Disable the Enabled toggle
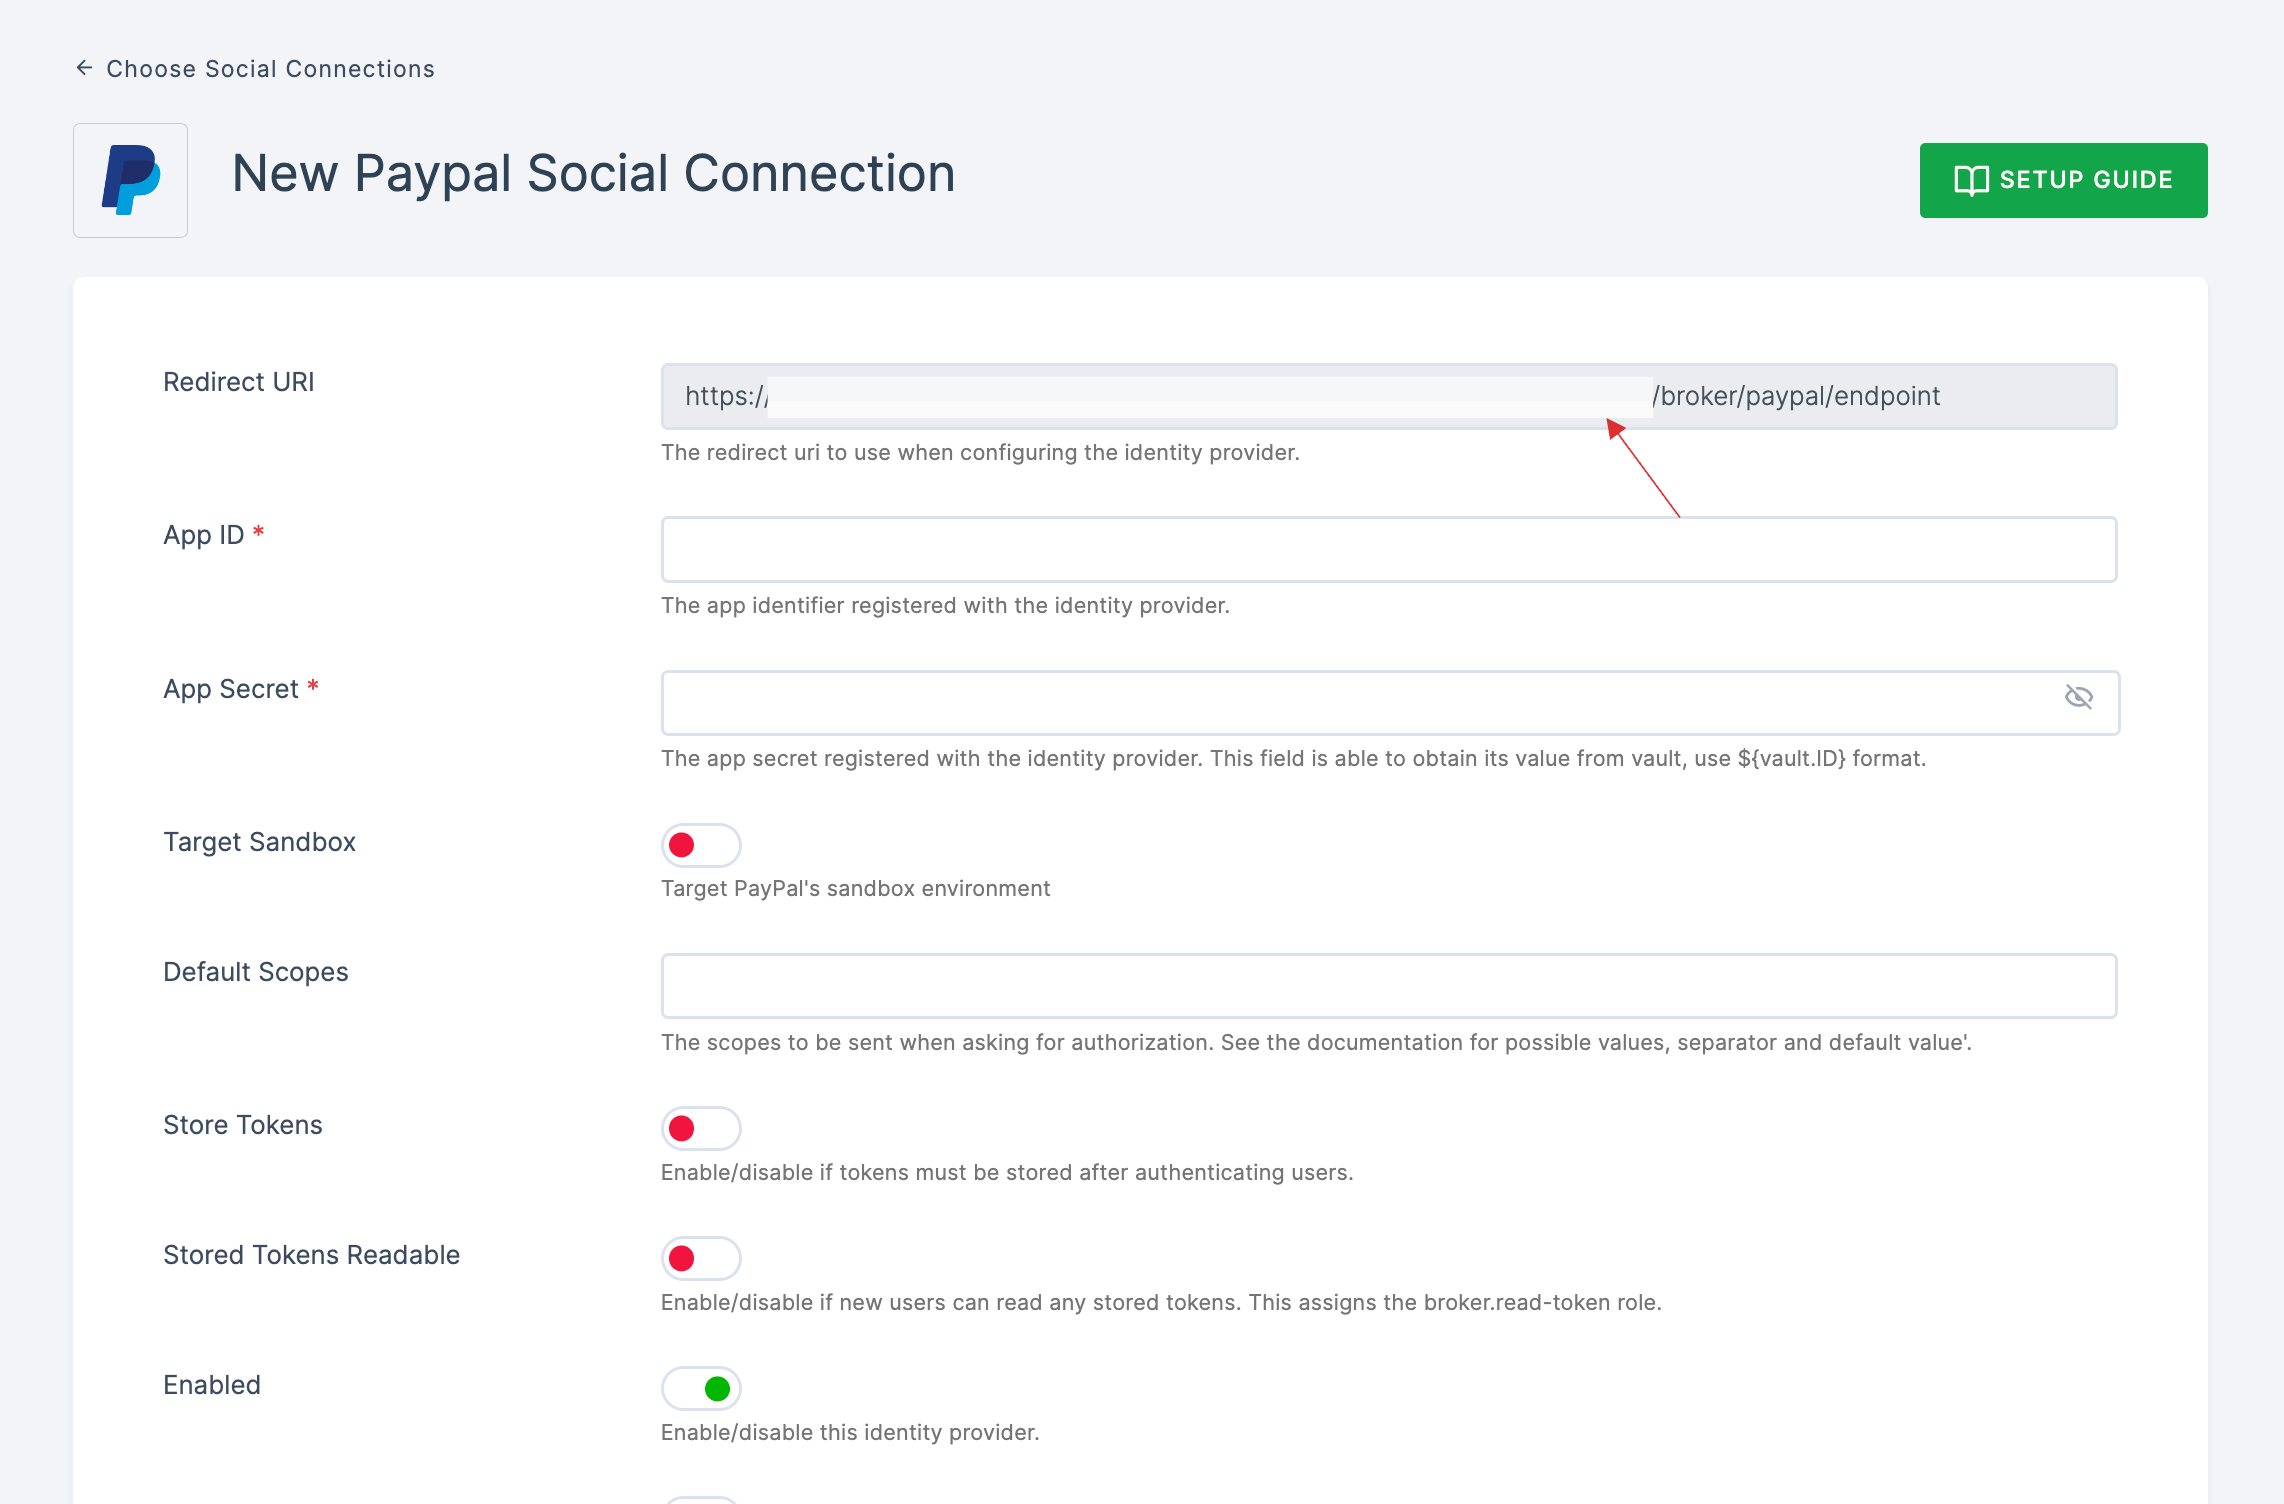 pos(701,1388)
